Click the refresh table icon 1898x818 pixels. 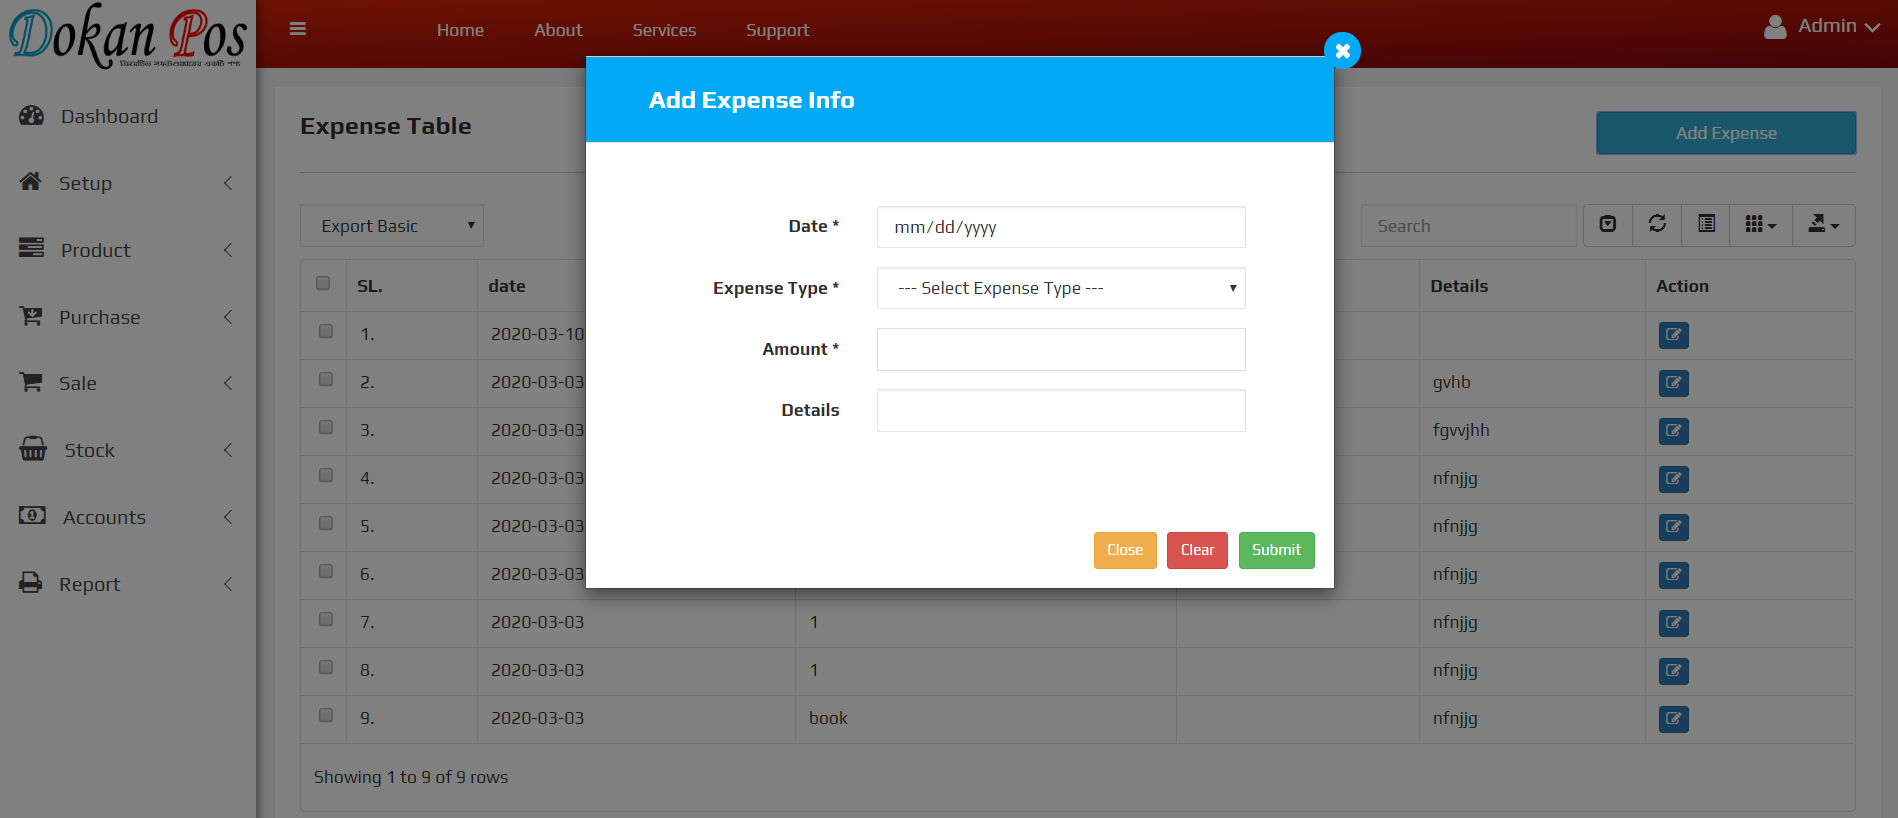pyautogui.click(x=1657, y=225)
